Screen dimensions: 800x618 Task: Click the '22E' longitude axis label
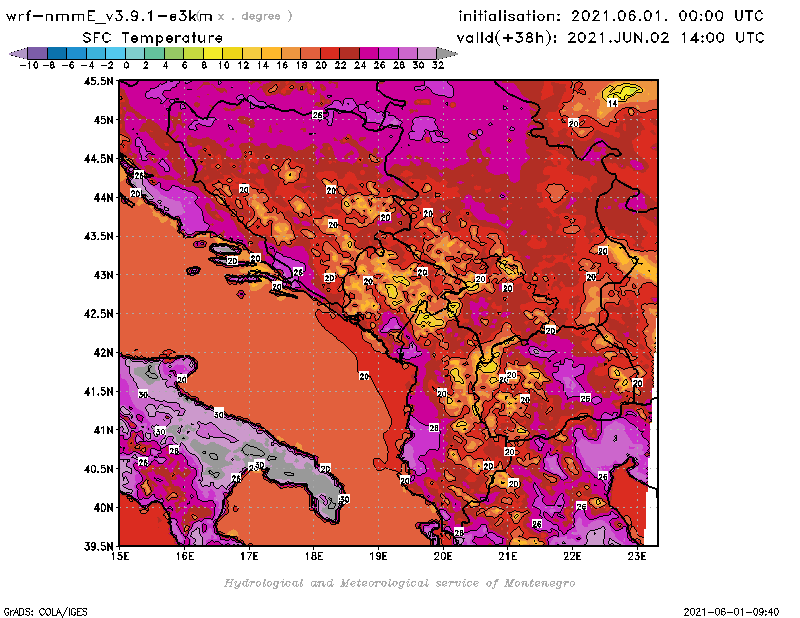click(572, 556)
